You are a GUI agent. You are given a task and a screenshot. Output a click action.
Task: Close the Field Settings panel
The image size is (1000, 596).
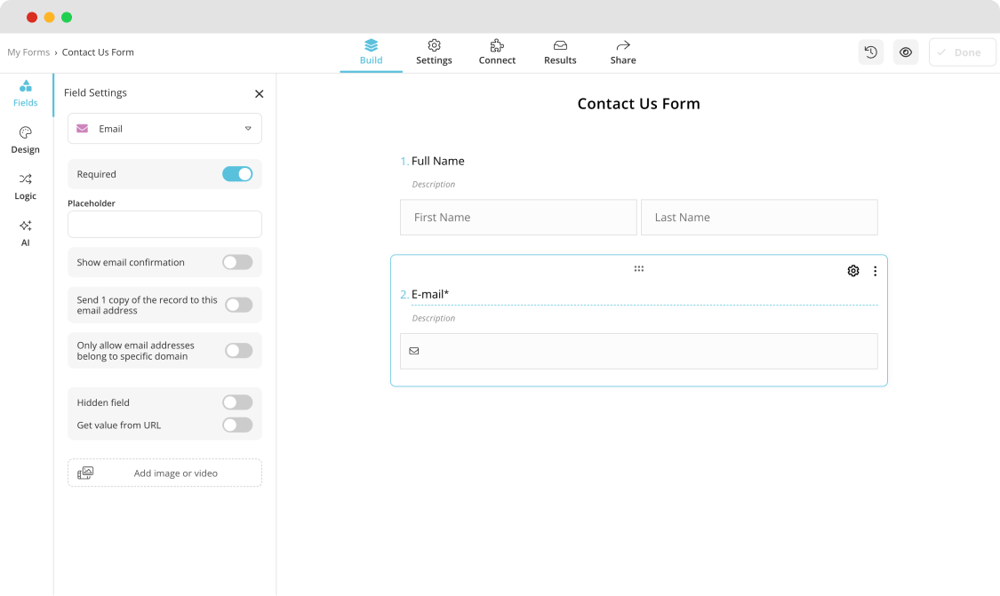coord(259,94)
